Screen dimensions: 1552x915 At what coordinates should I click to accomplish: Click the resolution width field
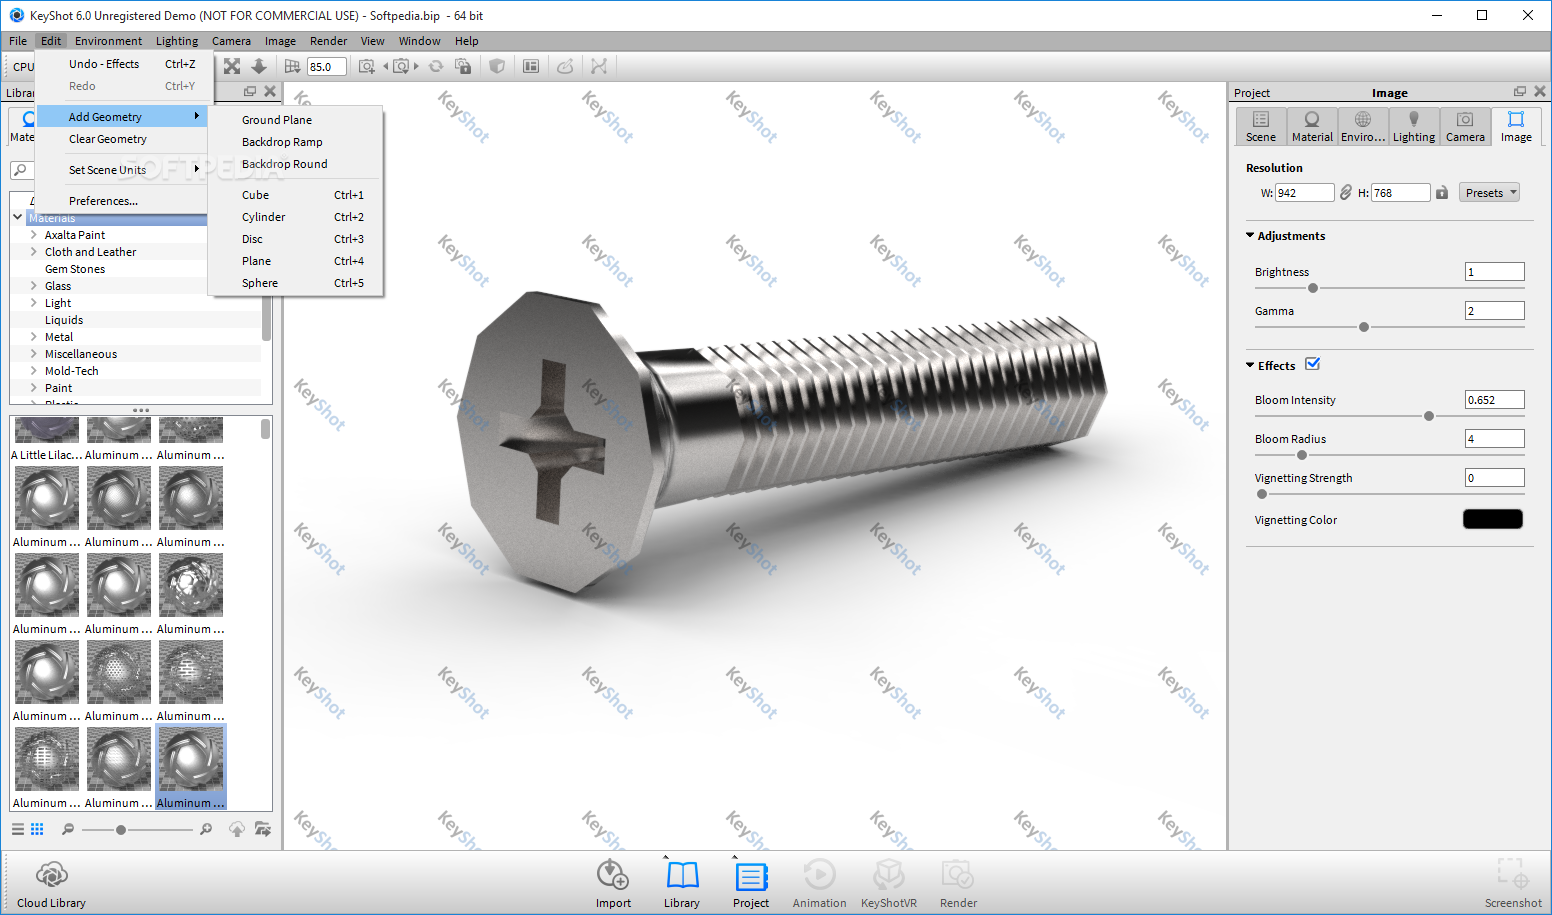1304,192
